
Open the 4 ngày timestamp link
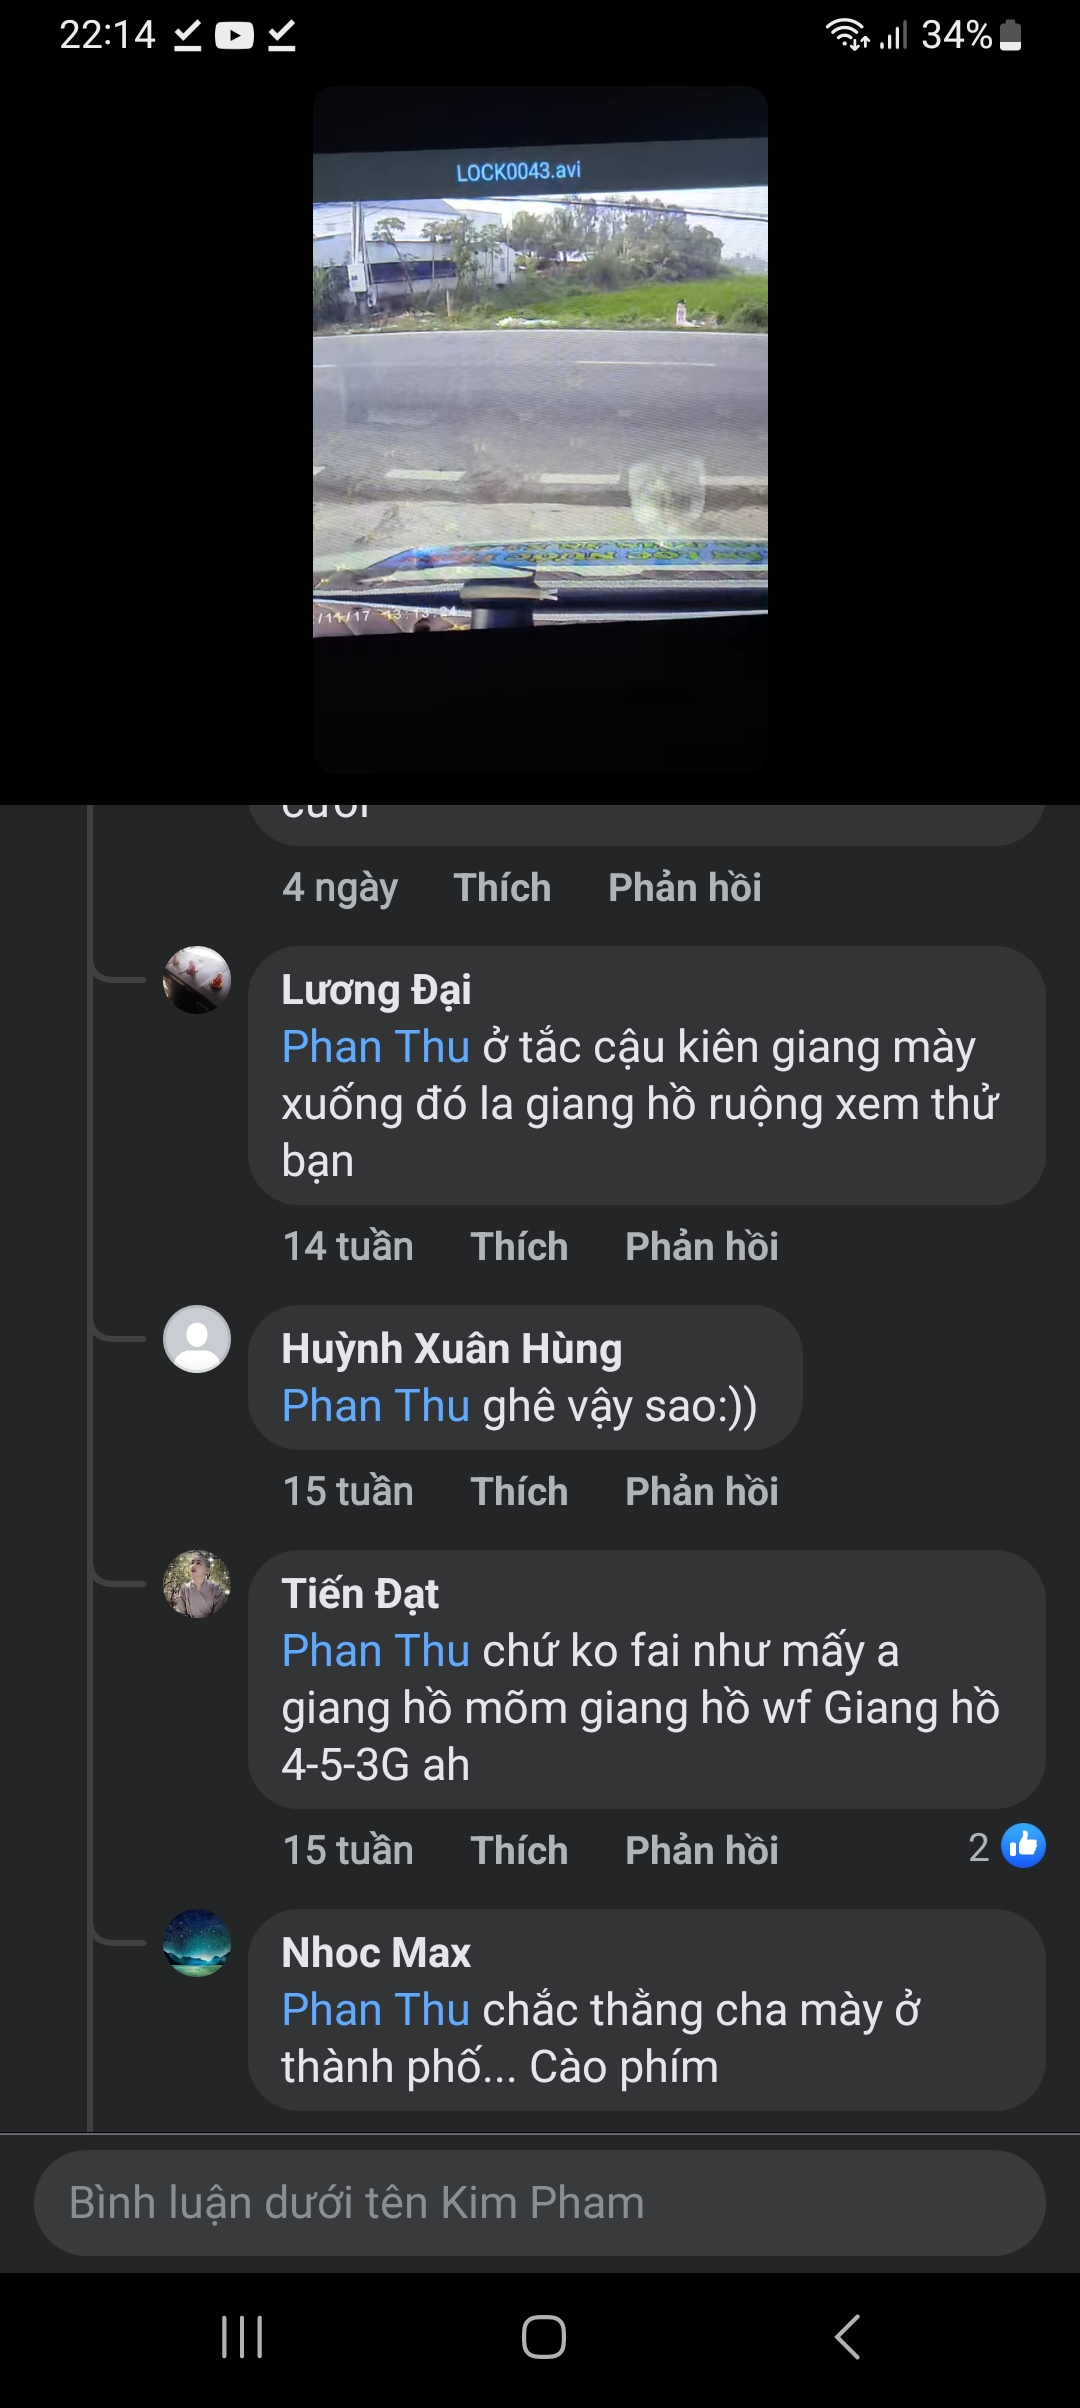pyautogui.click(x=340, y=887)
